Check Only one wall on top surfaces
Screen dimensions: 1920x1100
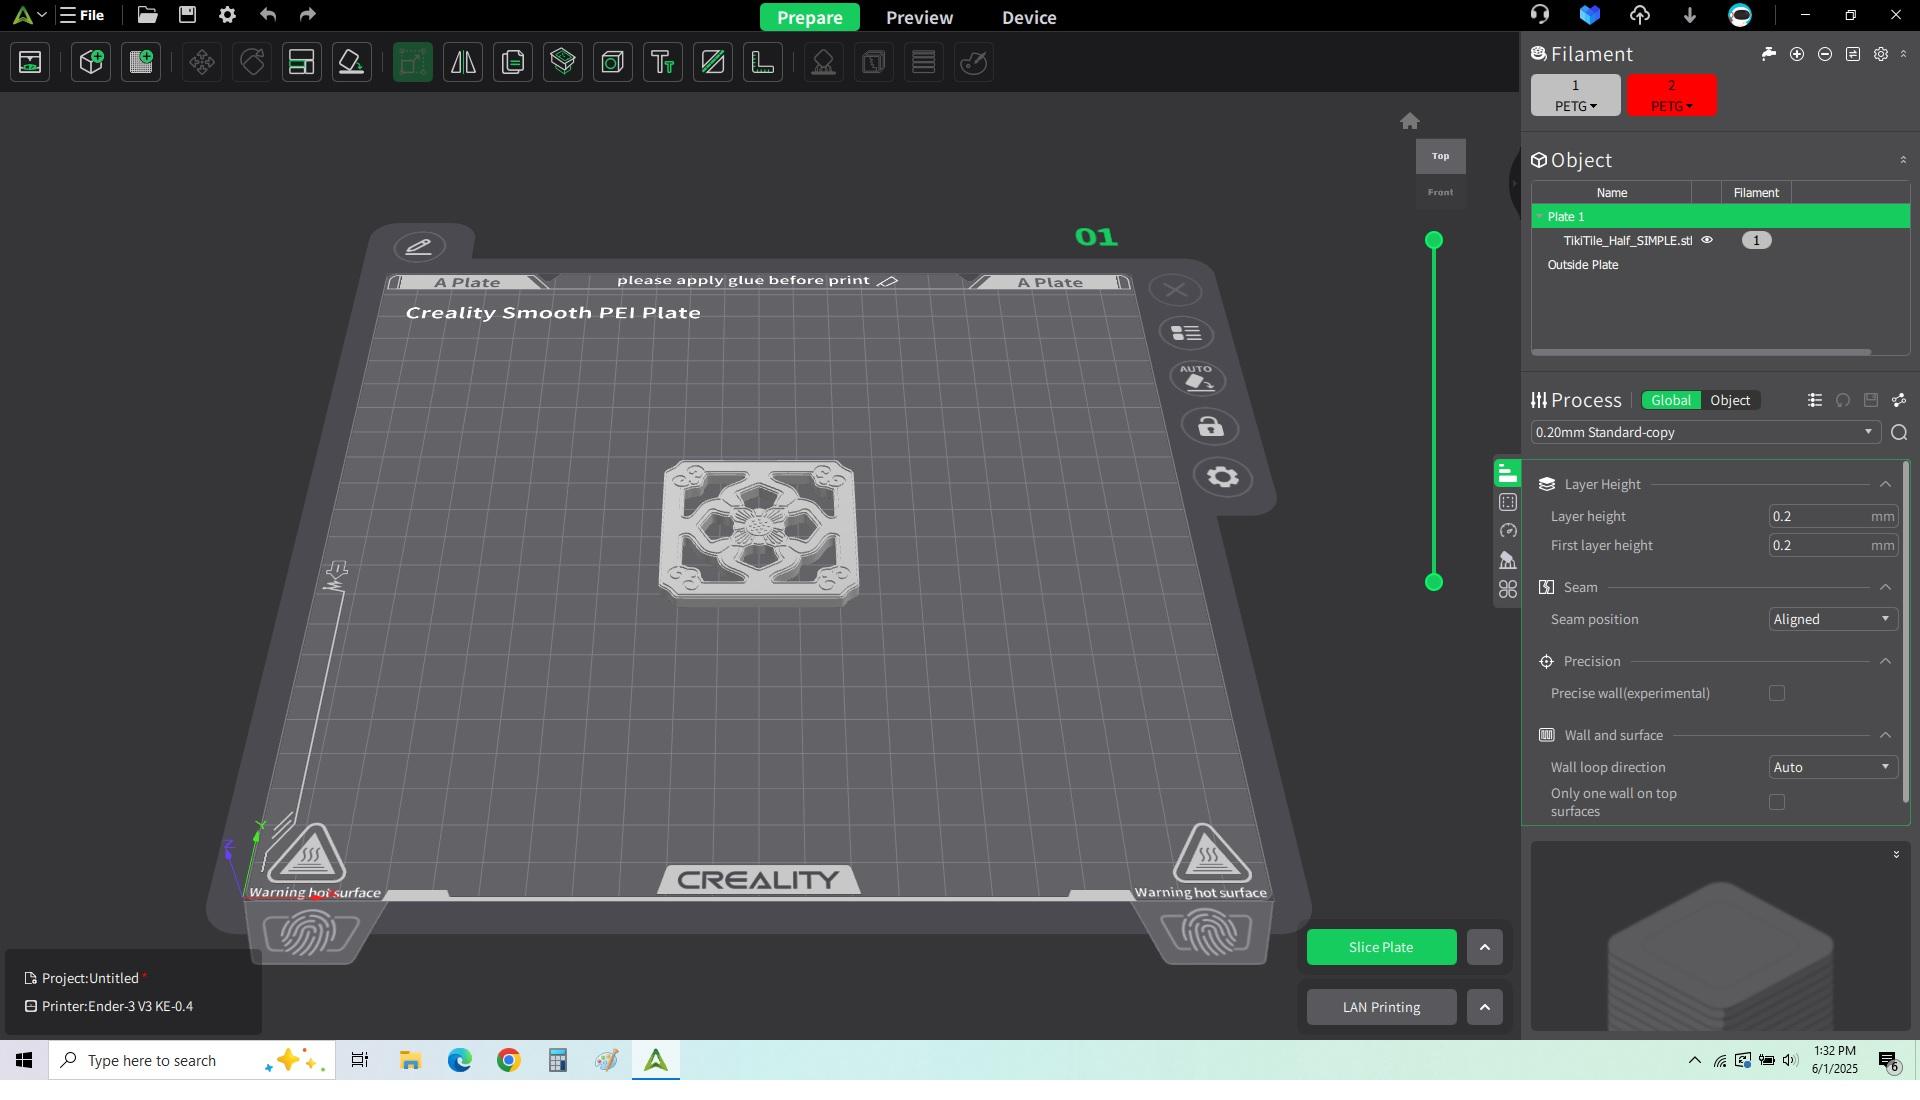click(x=1777, y=802)
